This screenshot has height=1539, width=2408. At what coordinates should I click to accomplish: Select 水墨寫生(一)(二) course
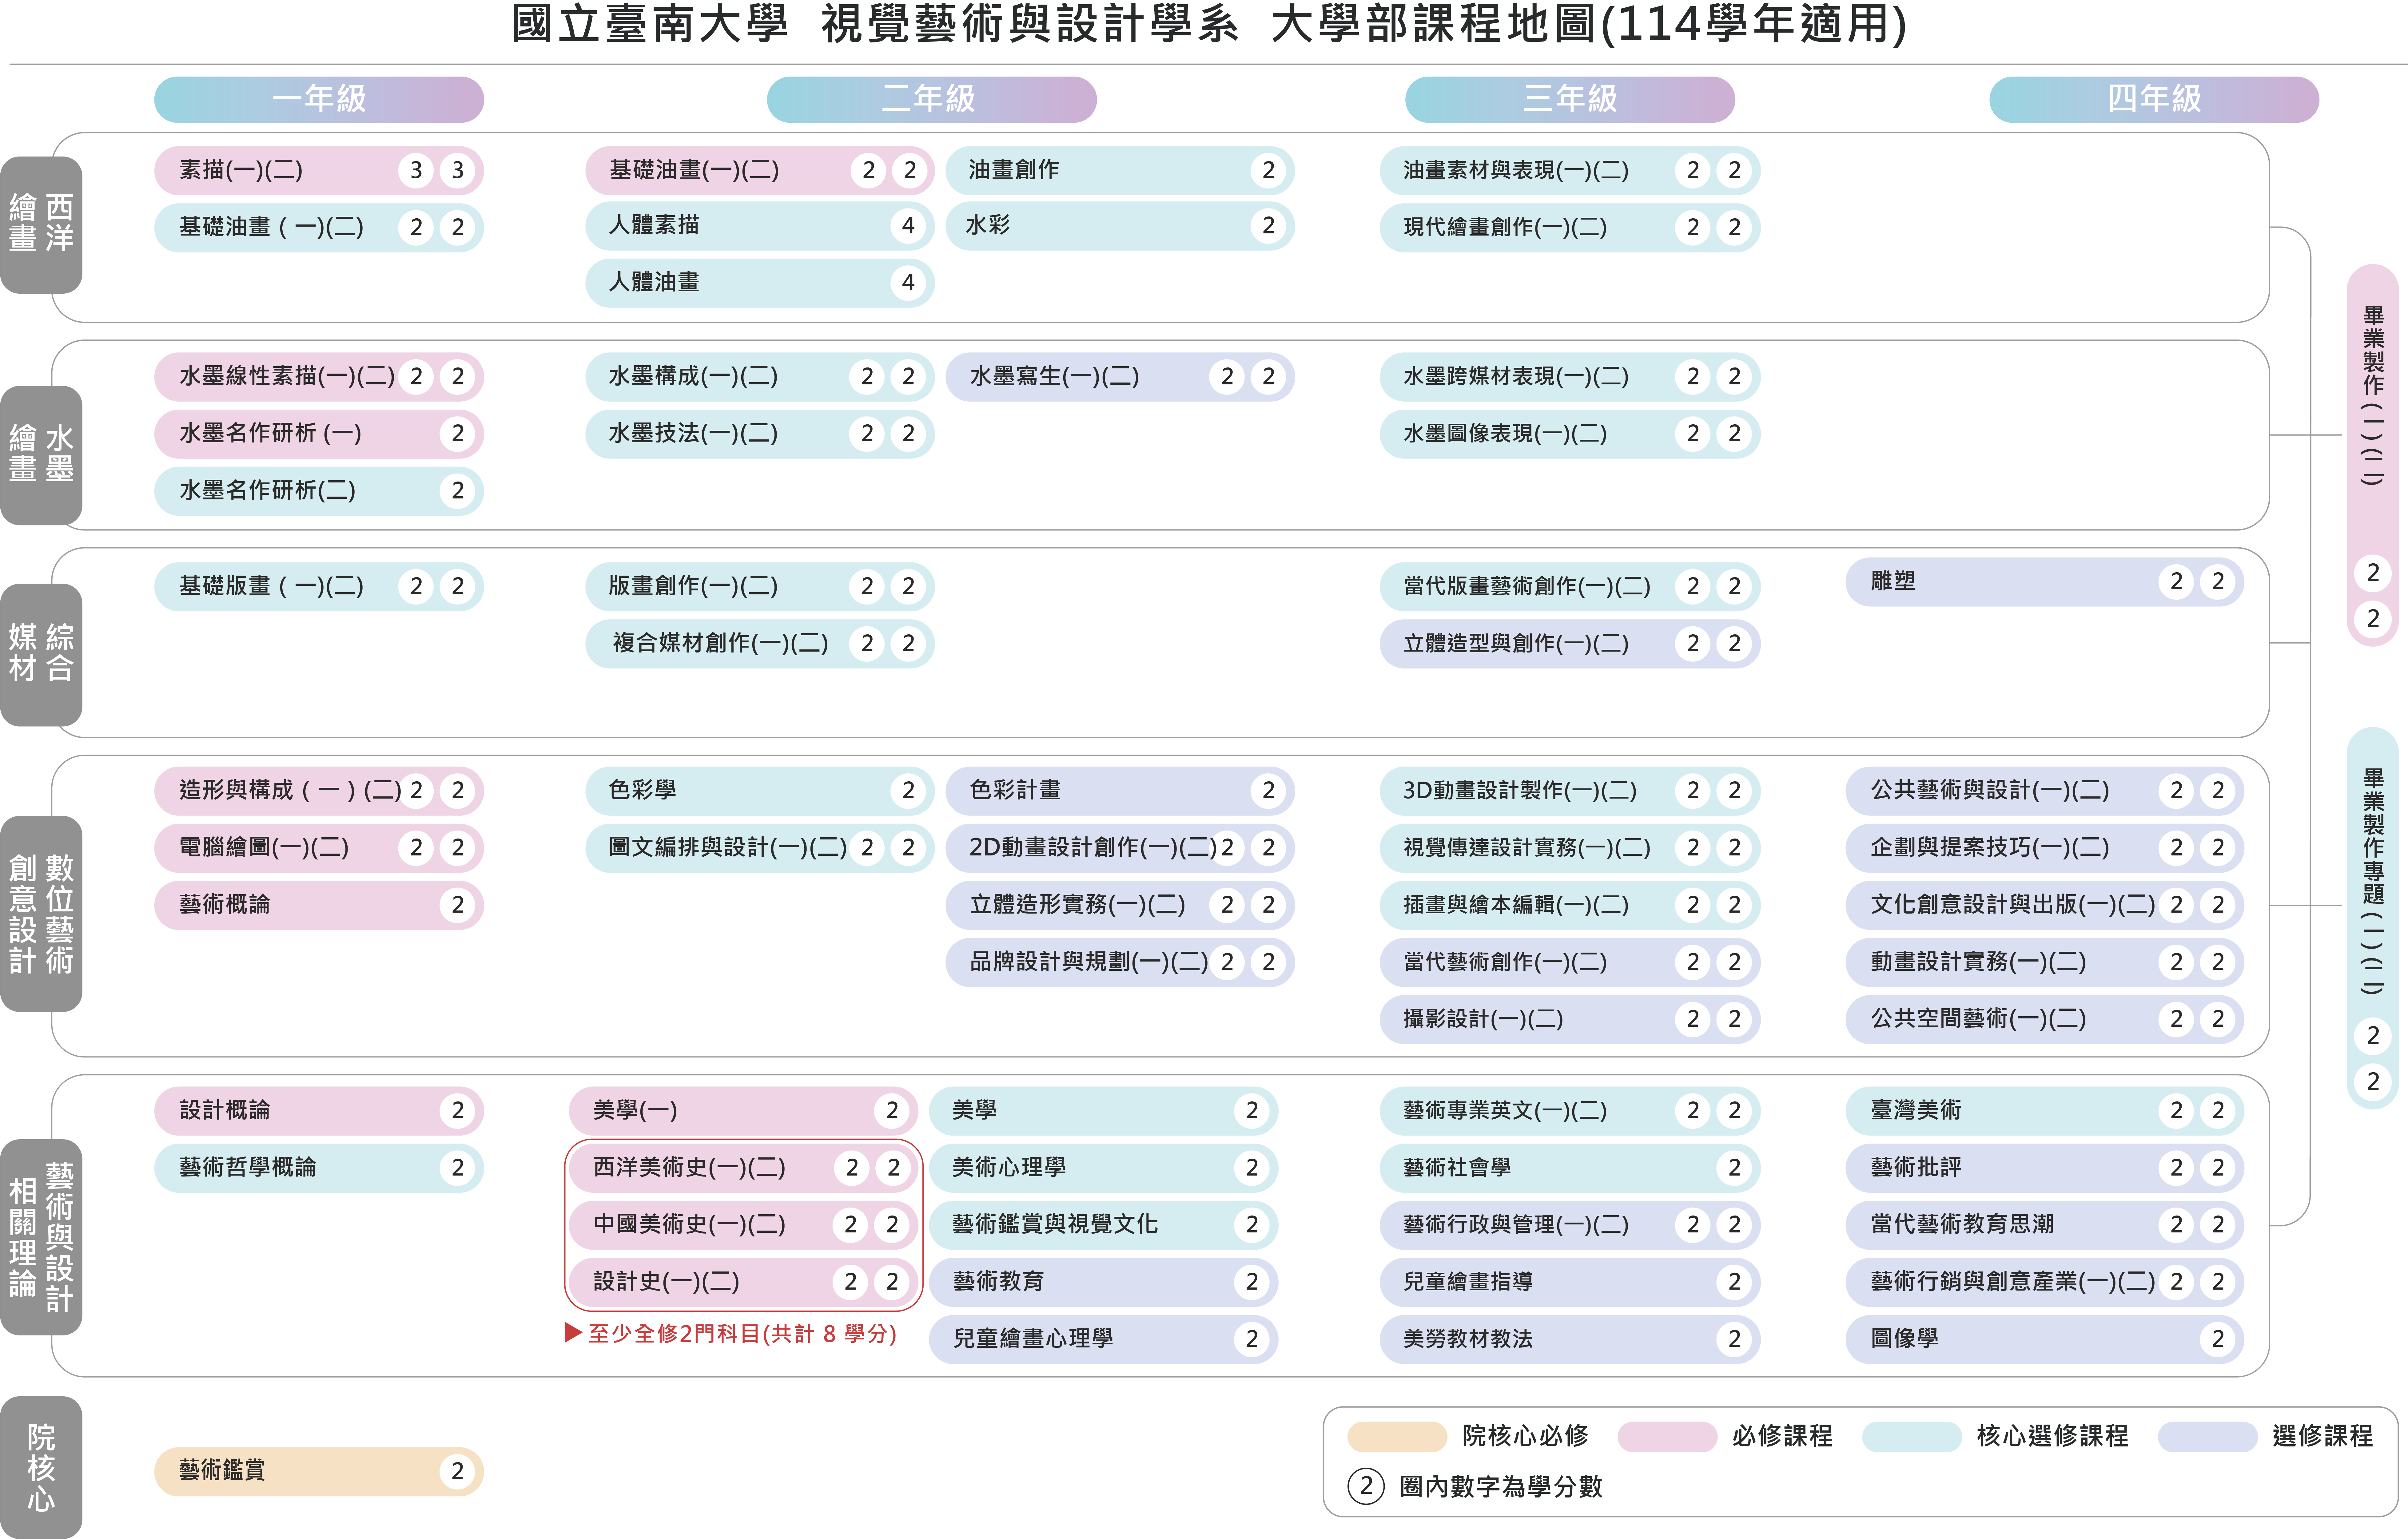(1120, 377)
